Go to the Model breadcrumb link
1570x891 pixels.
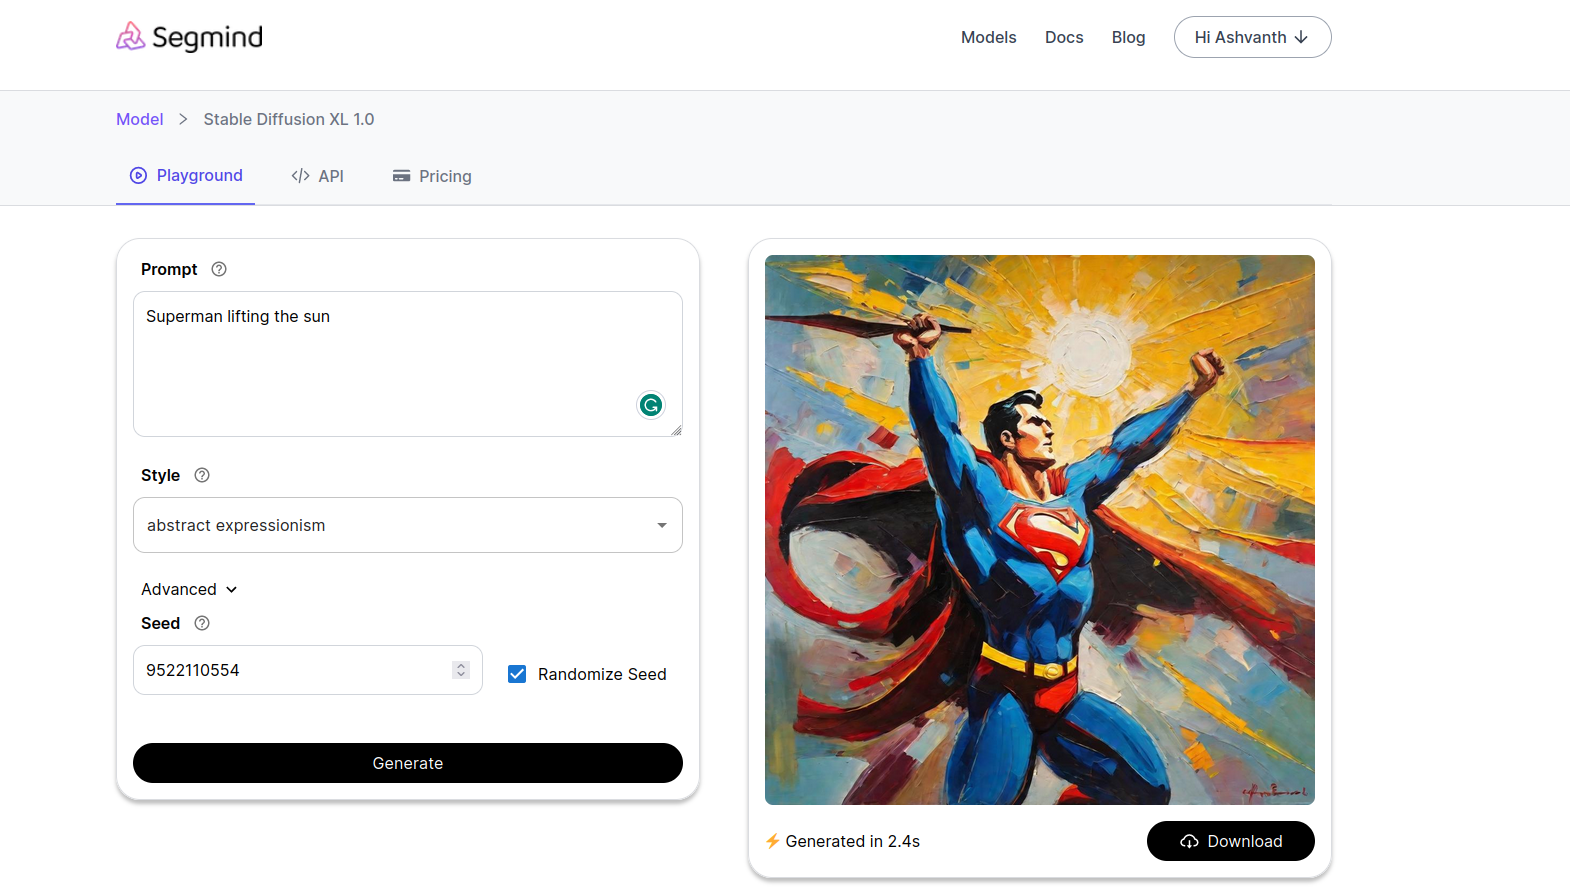point(139,119)
